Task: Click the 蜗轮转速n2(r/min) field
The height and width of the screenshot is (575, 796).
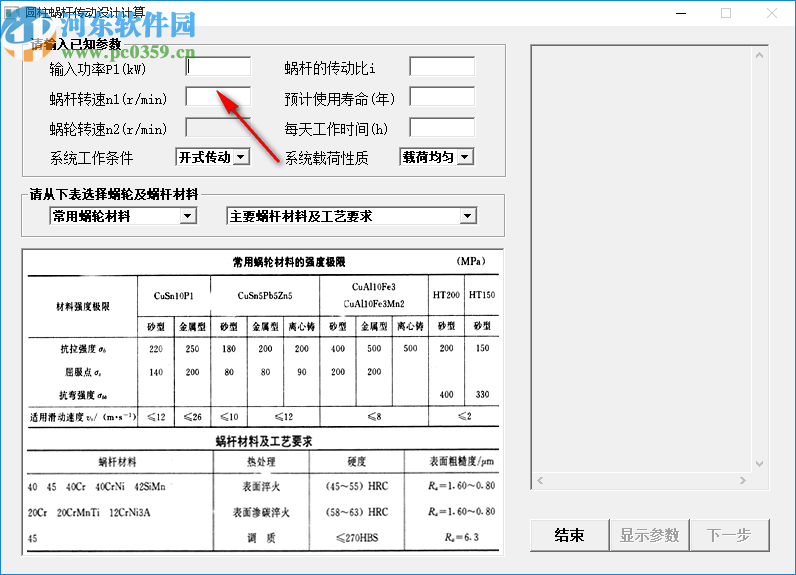Action: (x=218, y=127)
